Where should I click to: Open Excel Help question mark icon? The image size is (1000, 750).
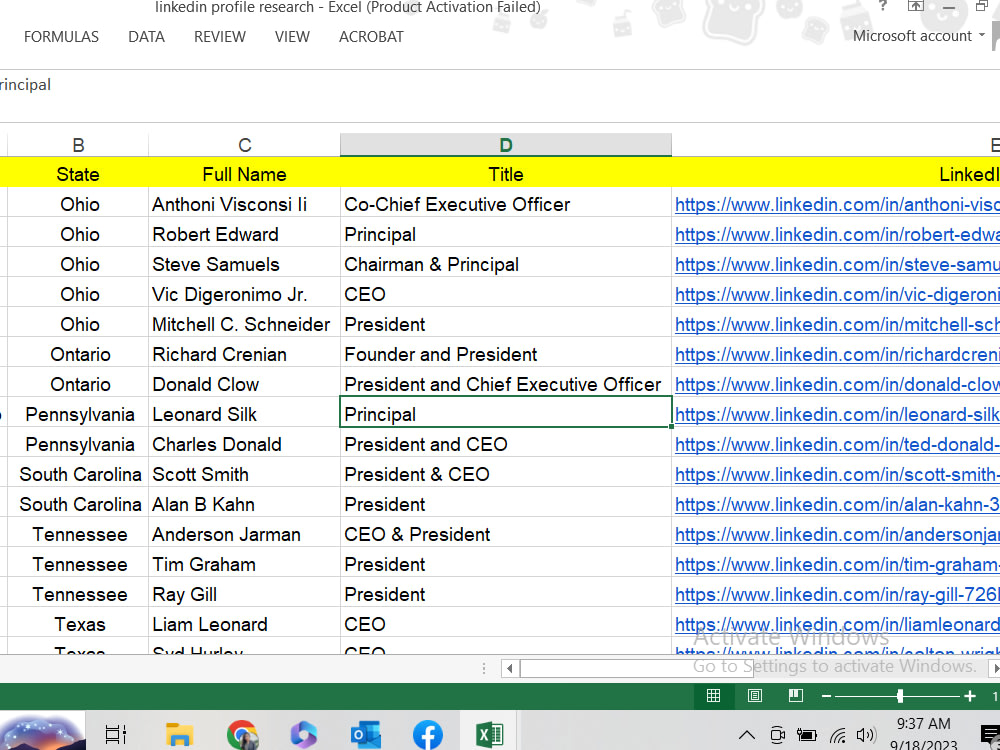883,6
